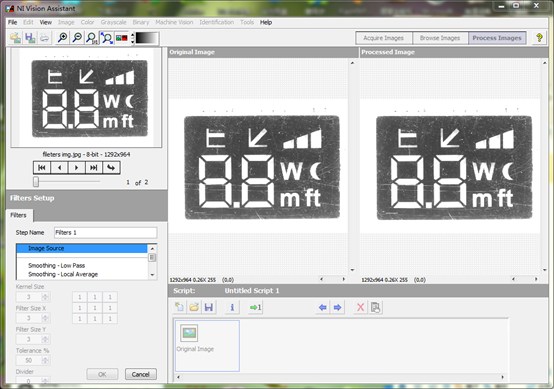Click the red X delete step icon
Image resolution: width=554 pixels, height=389 pixels.
pyautogui.click(x=360, y=307)
